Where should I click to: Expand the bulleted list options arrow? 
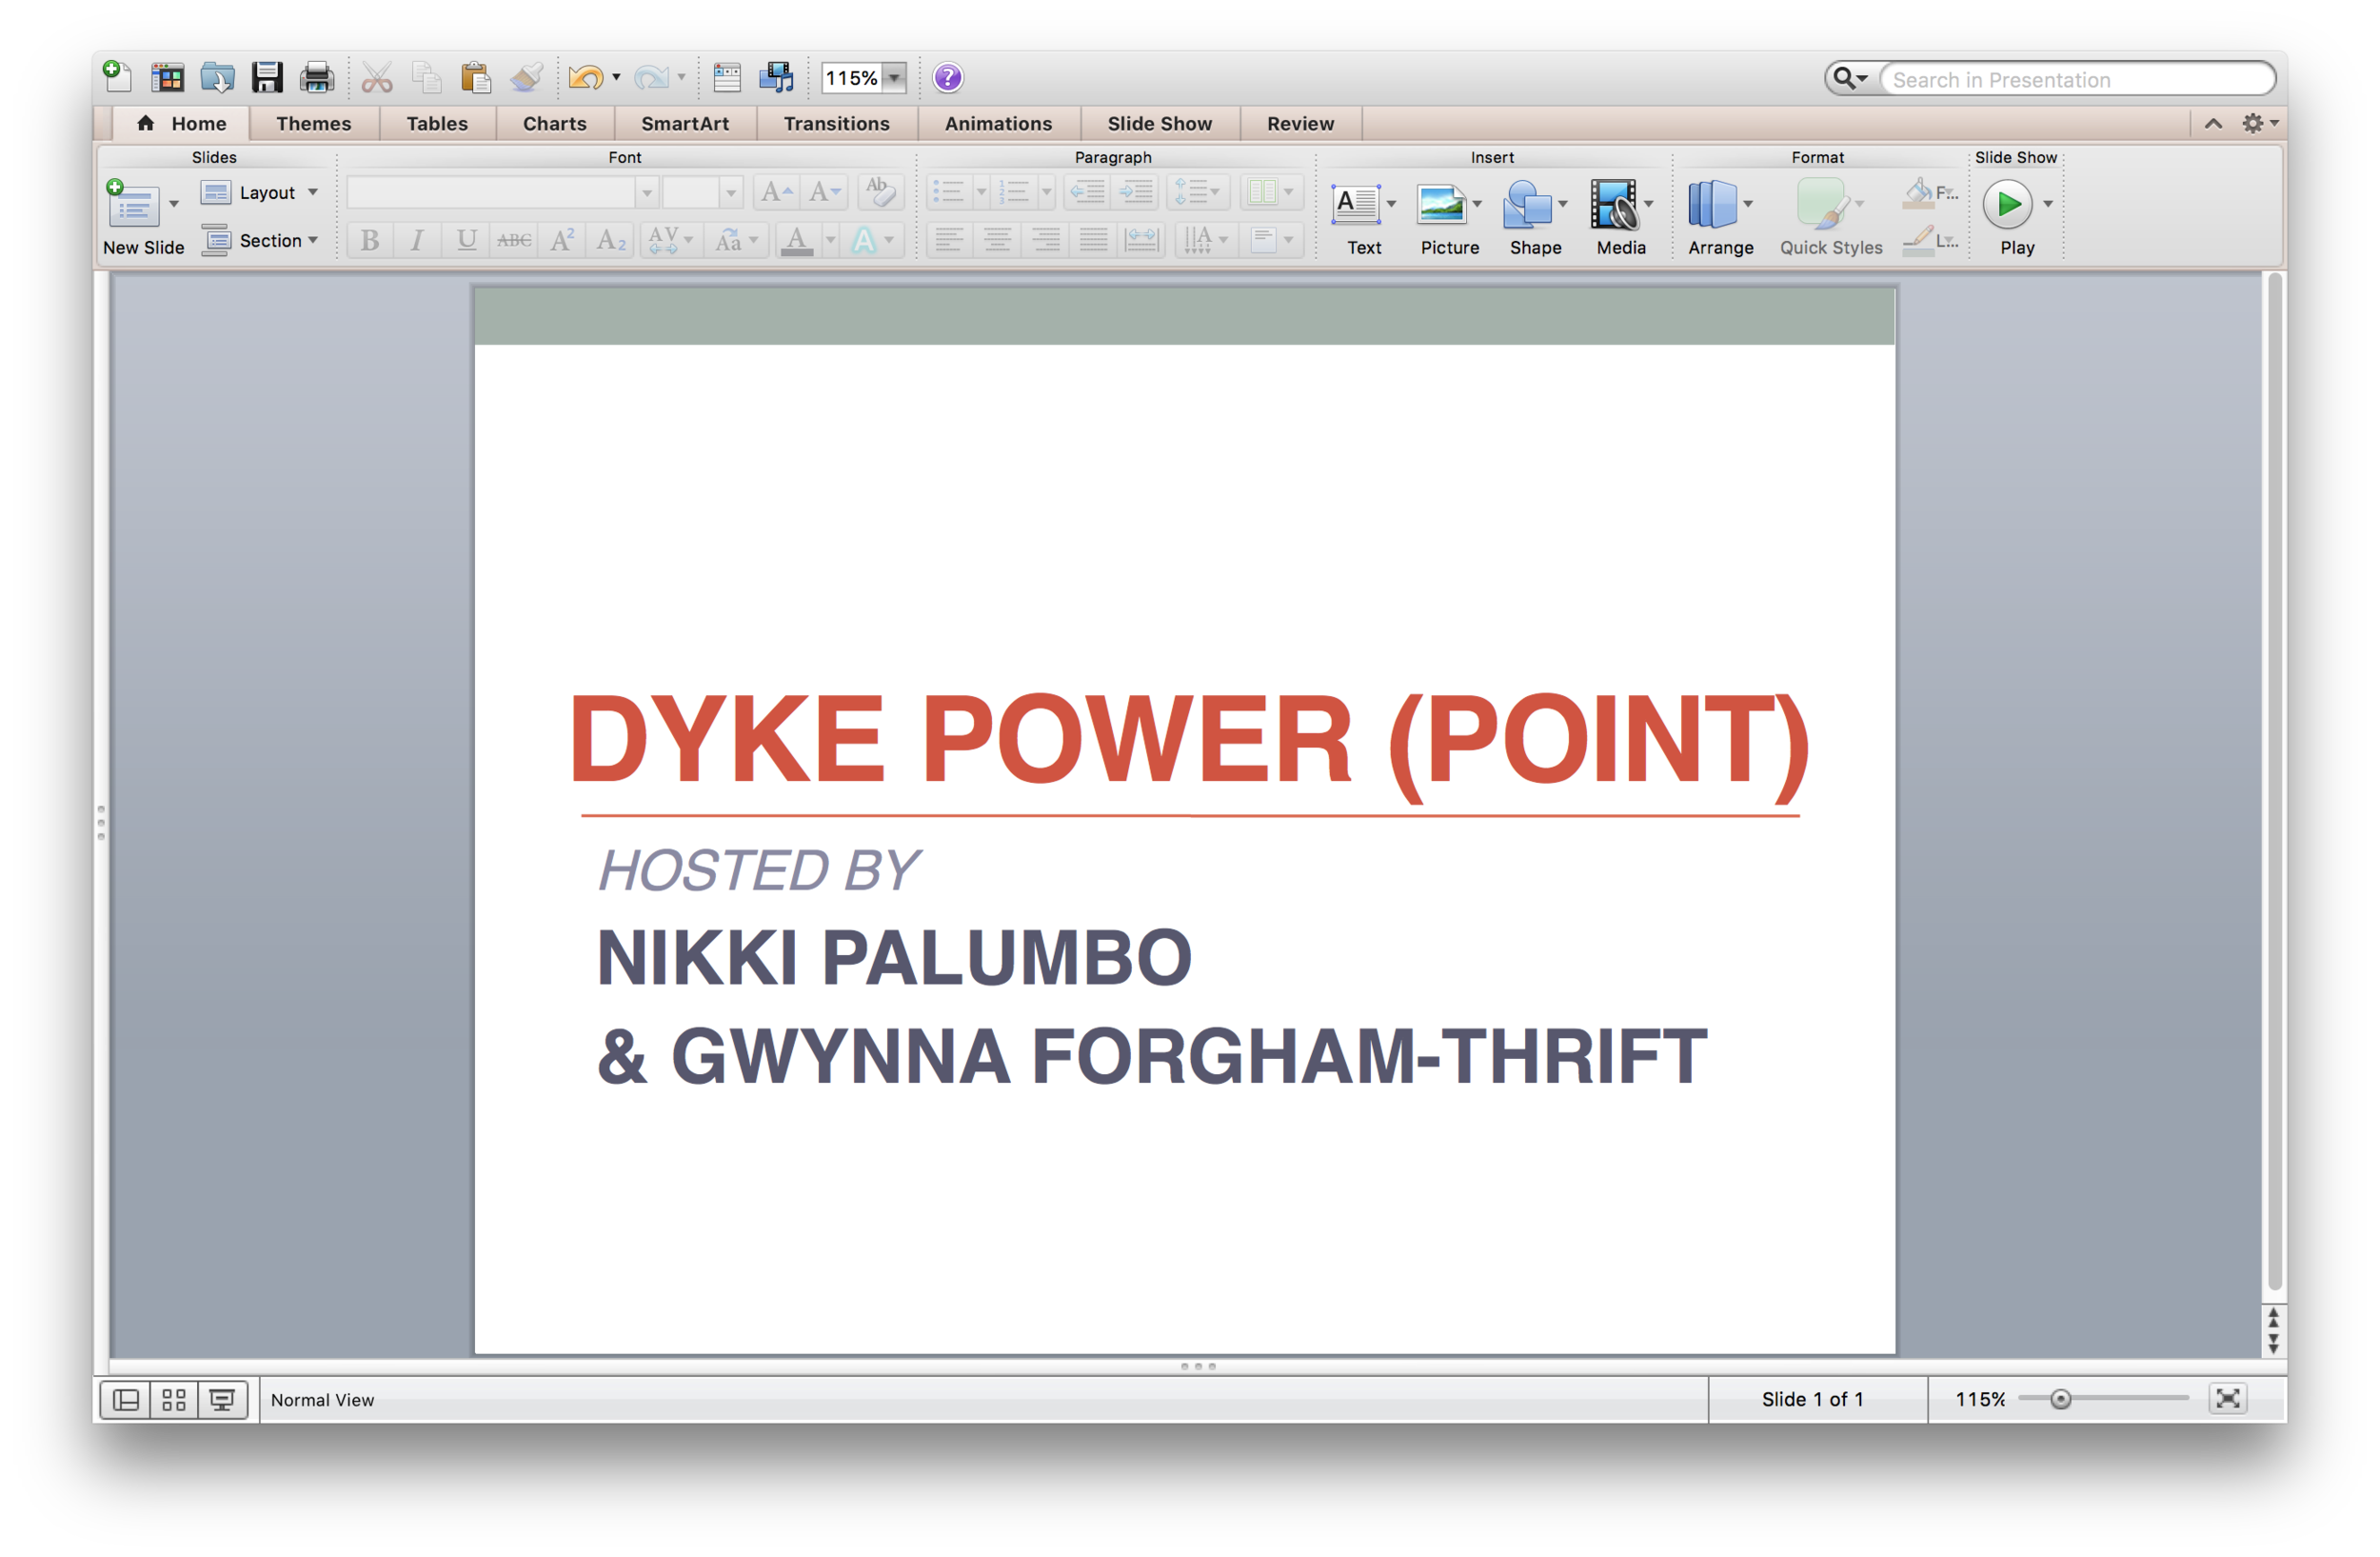(981, 192)
